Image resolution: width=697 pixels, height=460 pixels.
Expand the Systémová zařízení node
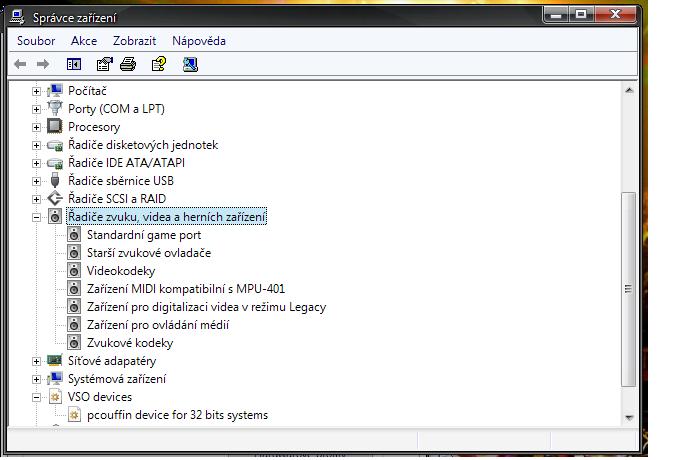coord(36,380)
